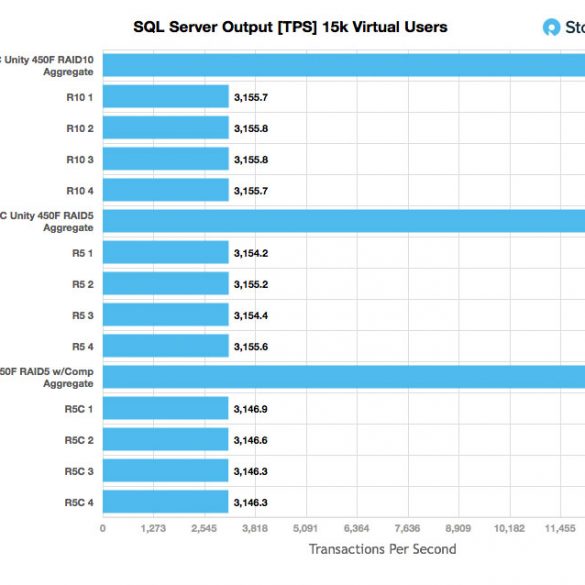Click the value 3,155.8 beside R10 2

[251, 129]
